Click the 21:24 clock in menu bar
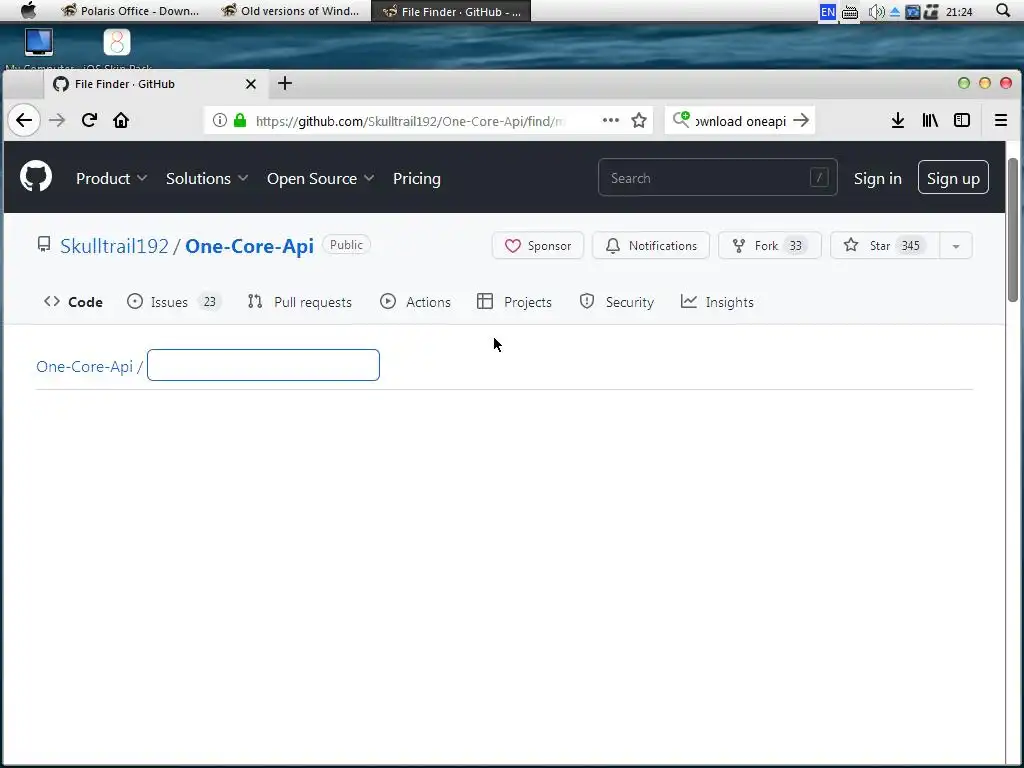 pyautogui.click(x=959, y=12)
